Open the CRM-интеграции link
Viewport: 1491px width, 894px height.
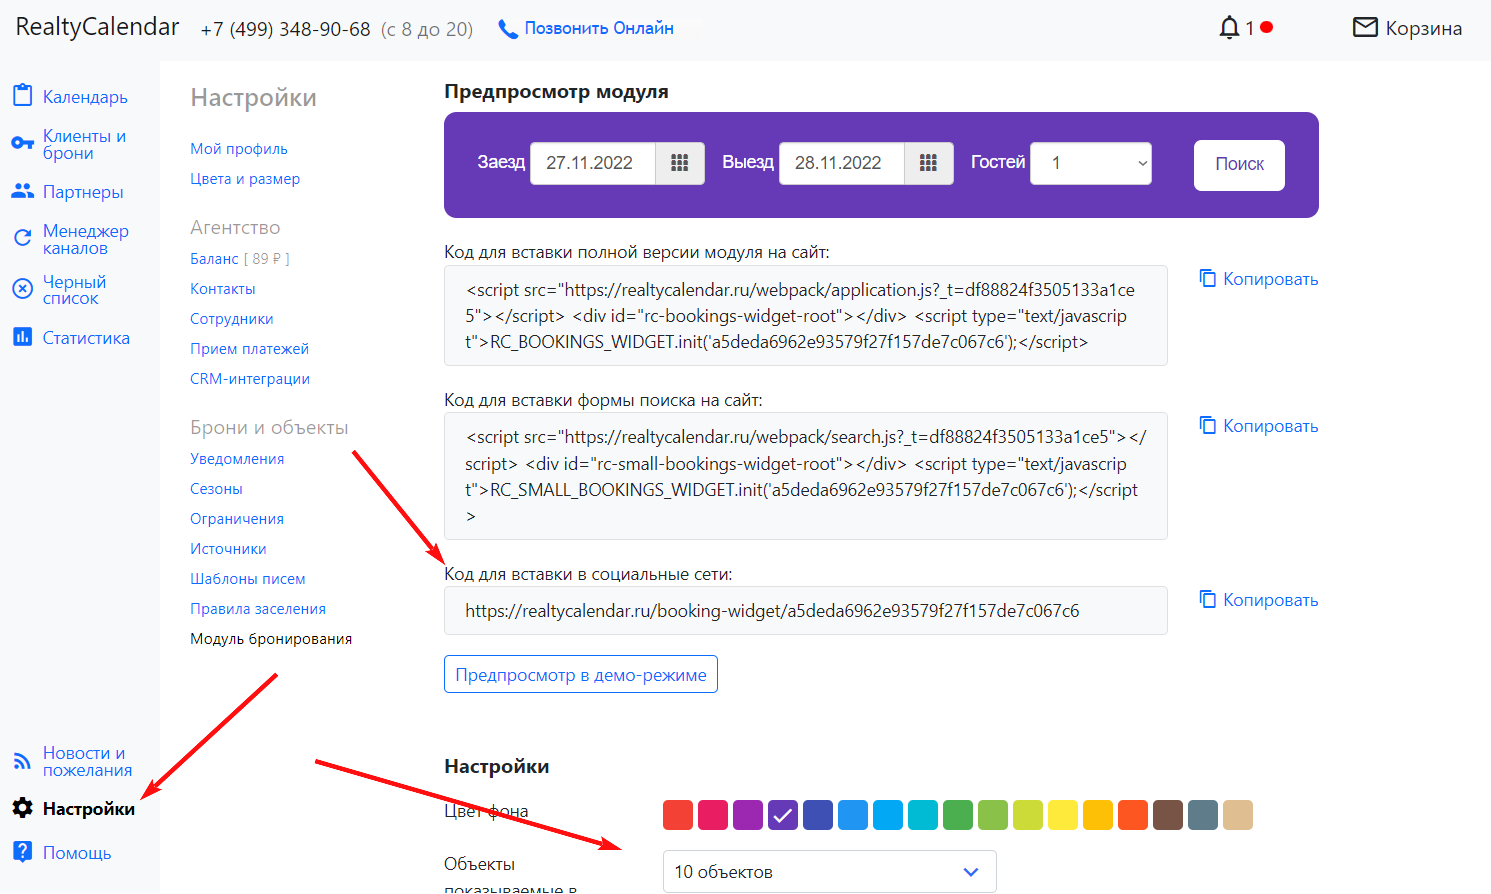pyautogui.click(x=250, y=379)
